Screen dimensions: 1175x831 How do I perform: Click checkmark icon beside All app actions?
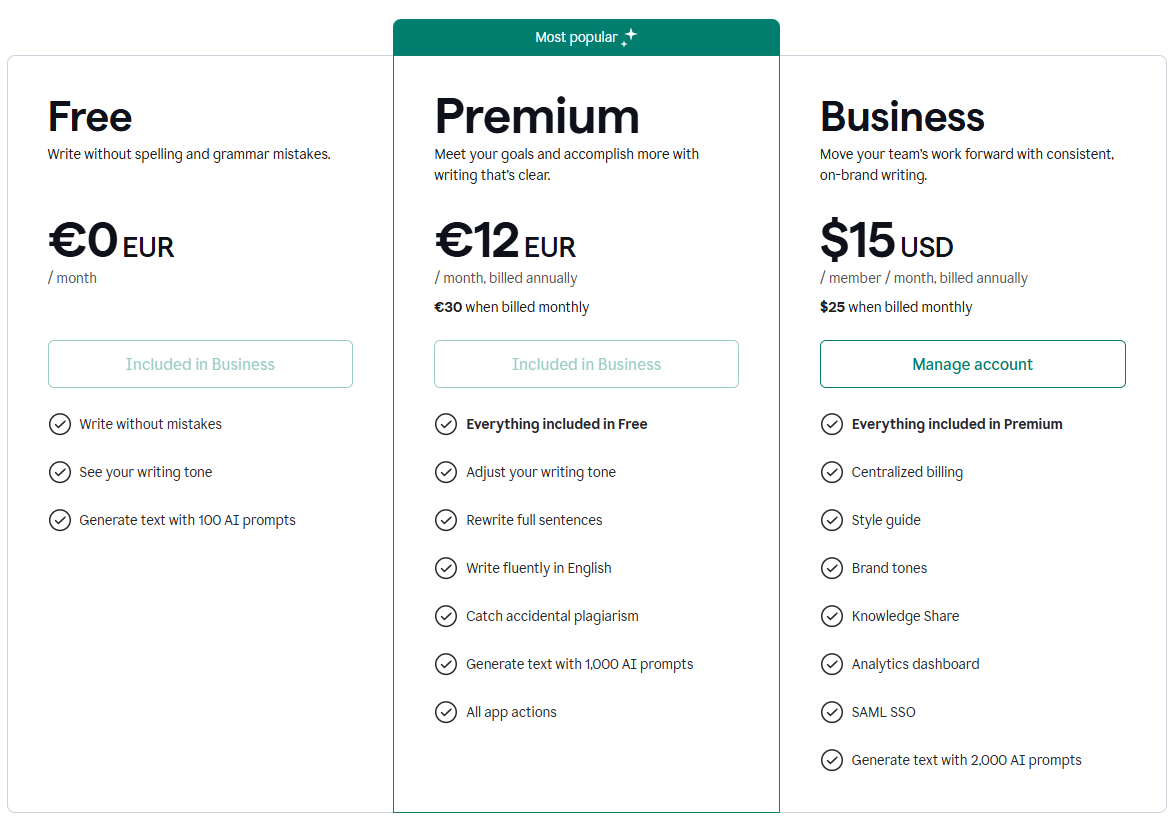(x=446, y=712)
